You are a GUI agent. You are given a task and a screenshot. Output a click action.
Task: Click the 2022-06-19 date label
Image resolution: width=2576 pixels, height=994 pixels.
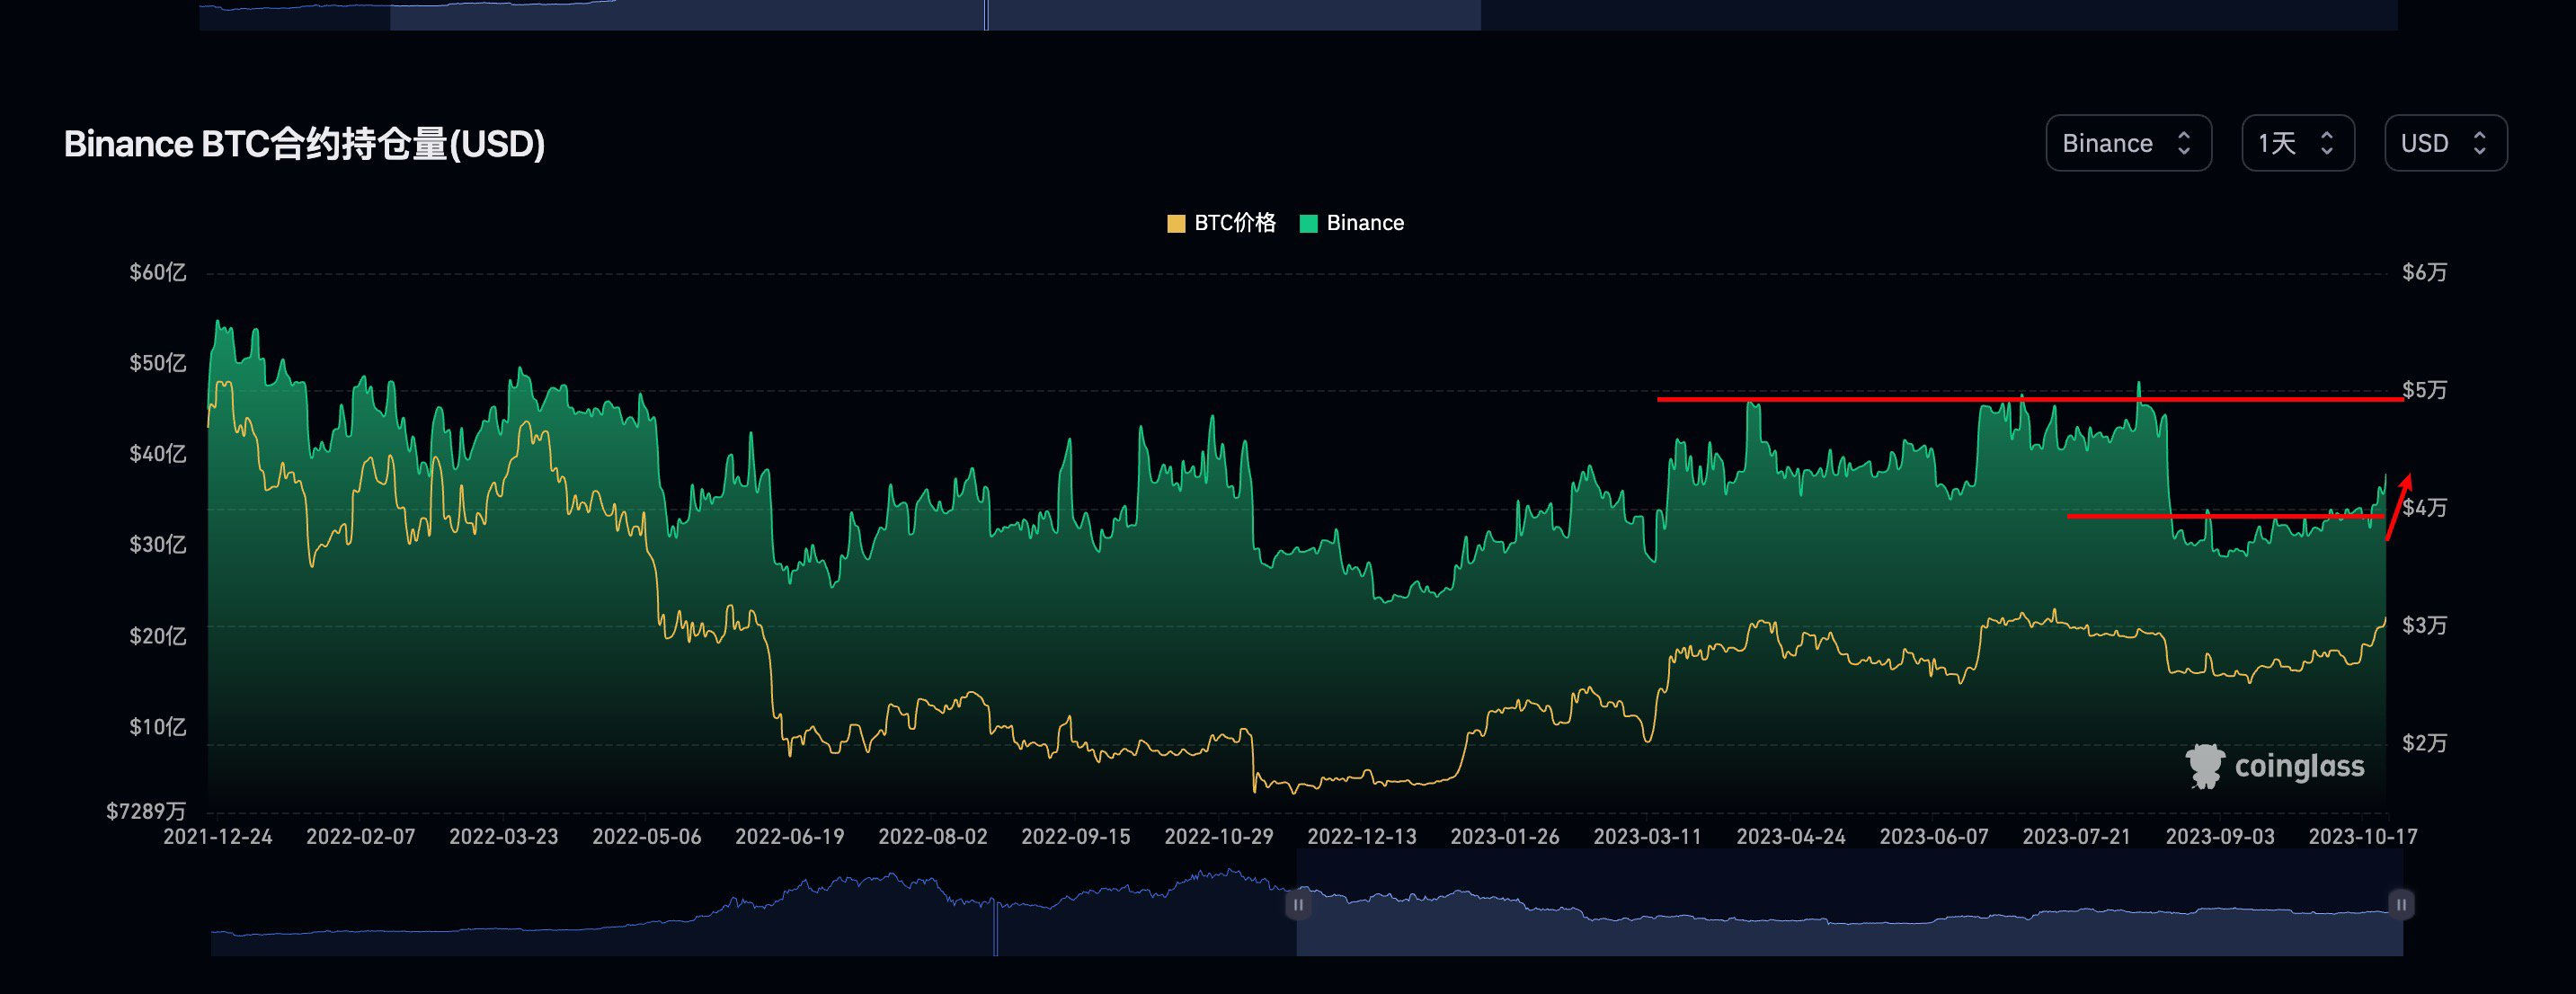[x=790, y=837]
